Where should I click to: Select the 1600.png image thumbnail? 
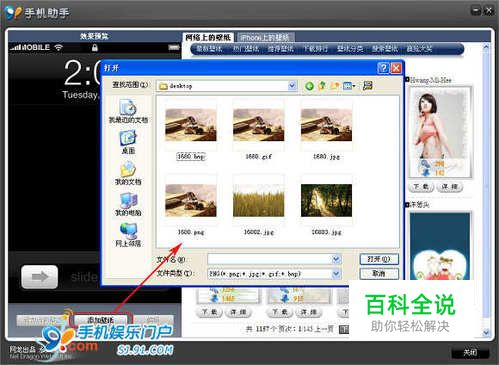191,200
